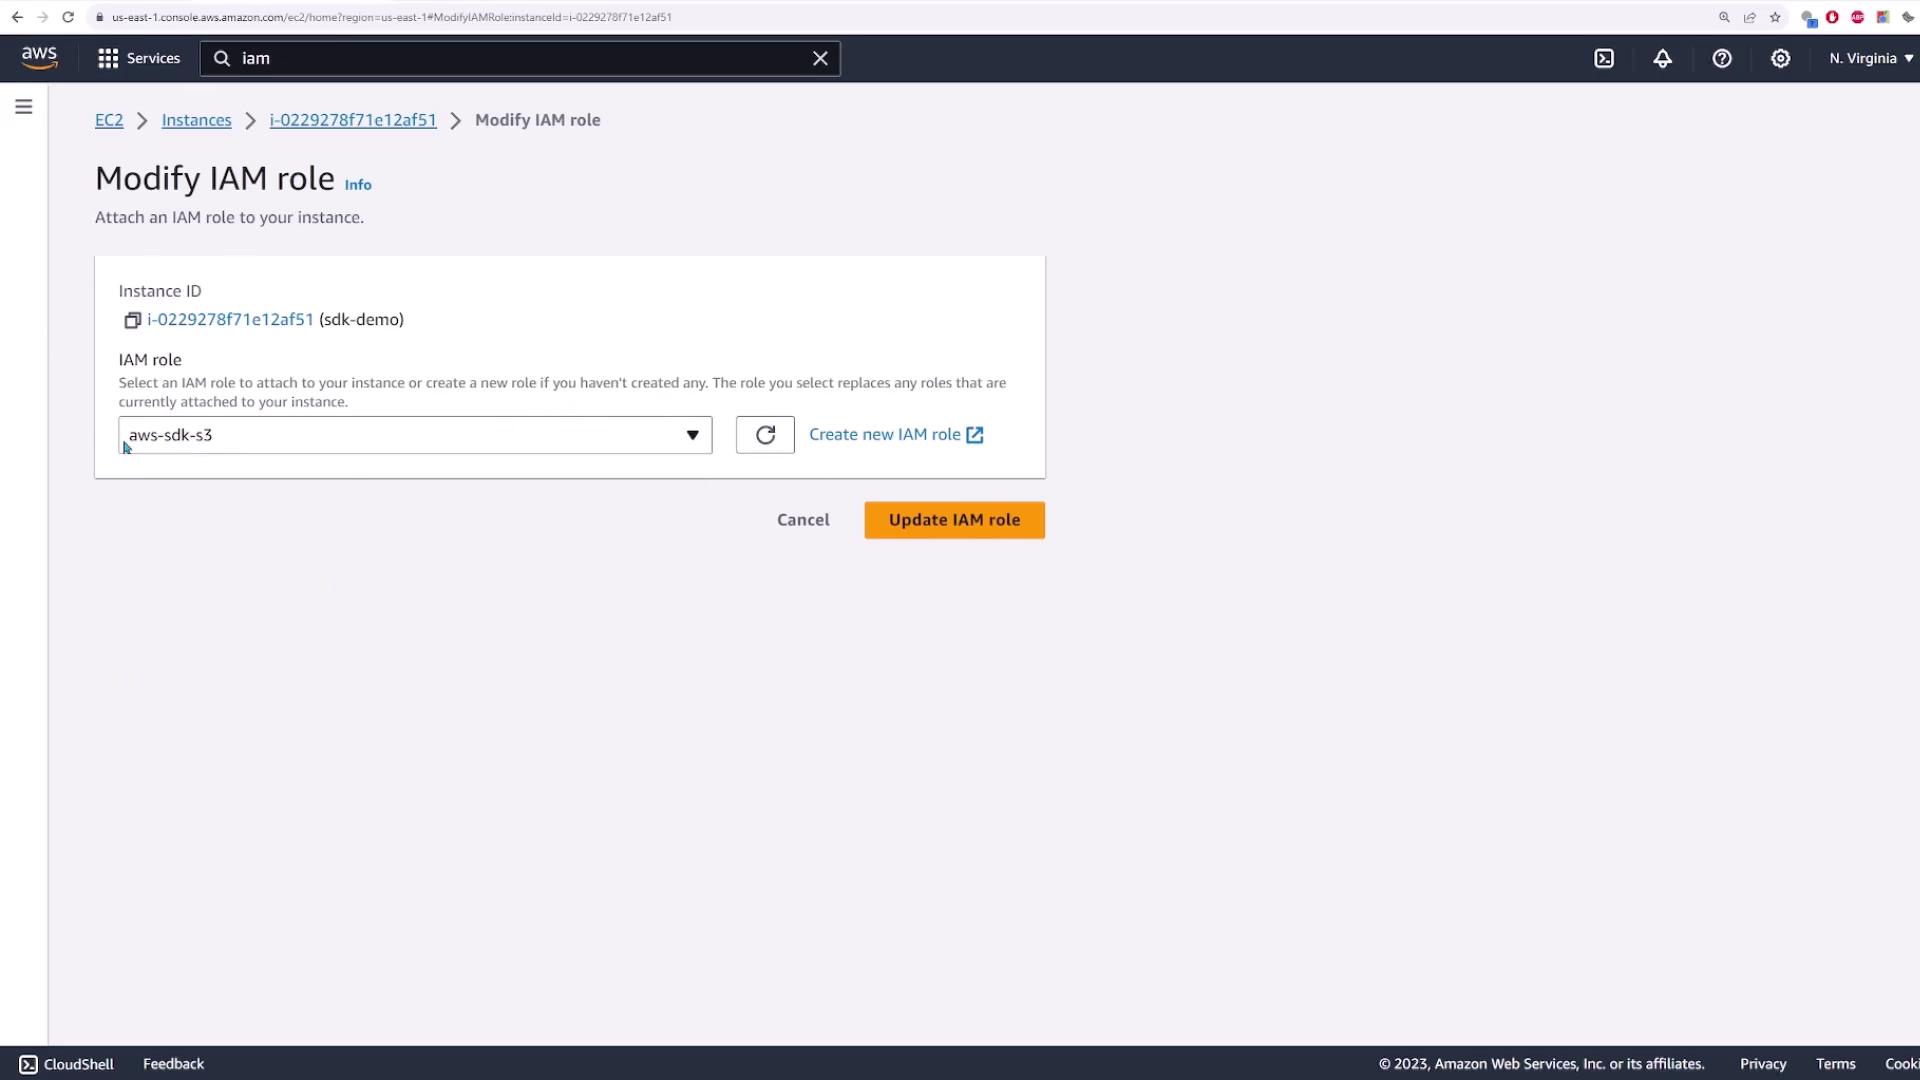Open the help question mark icon

1721,58
